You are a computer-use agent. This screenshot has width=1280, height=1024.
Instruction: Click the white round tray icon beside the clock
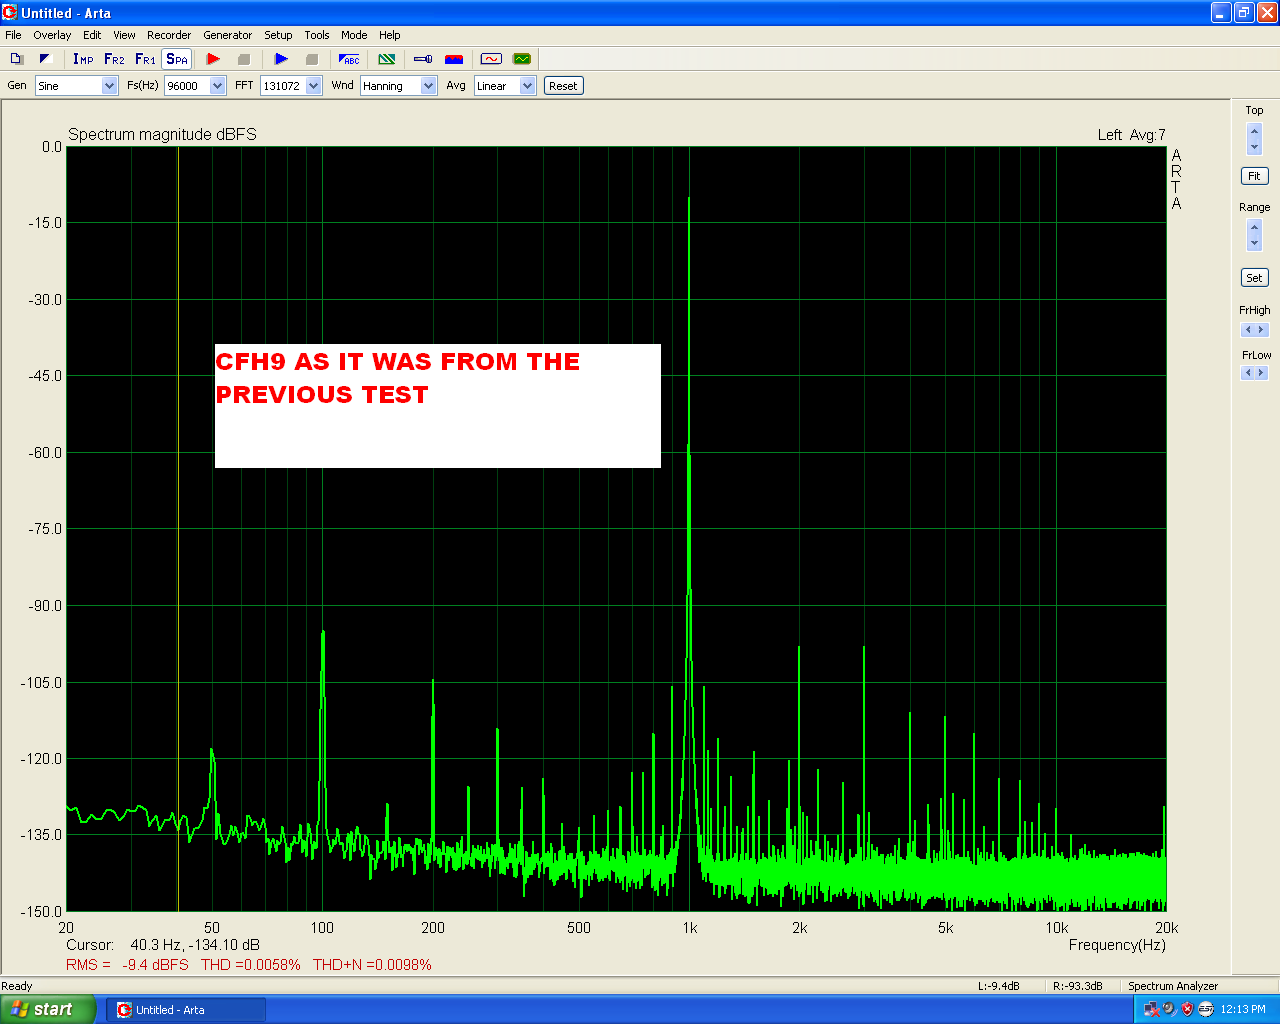[1205, 1009]
